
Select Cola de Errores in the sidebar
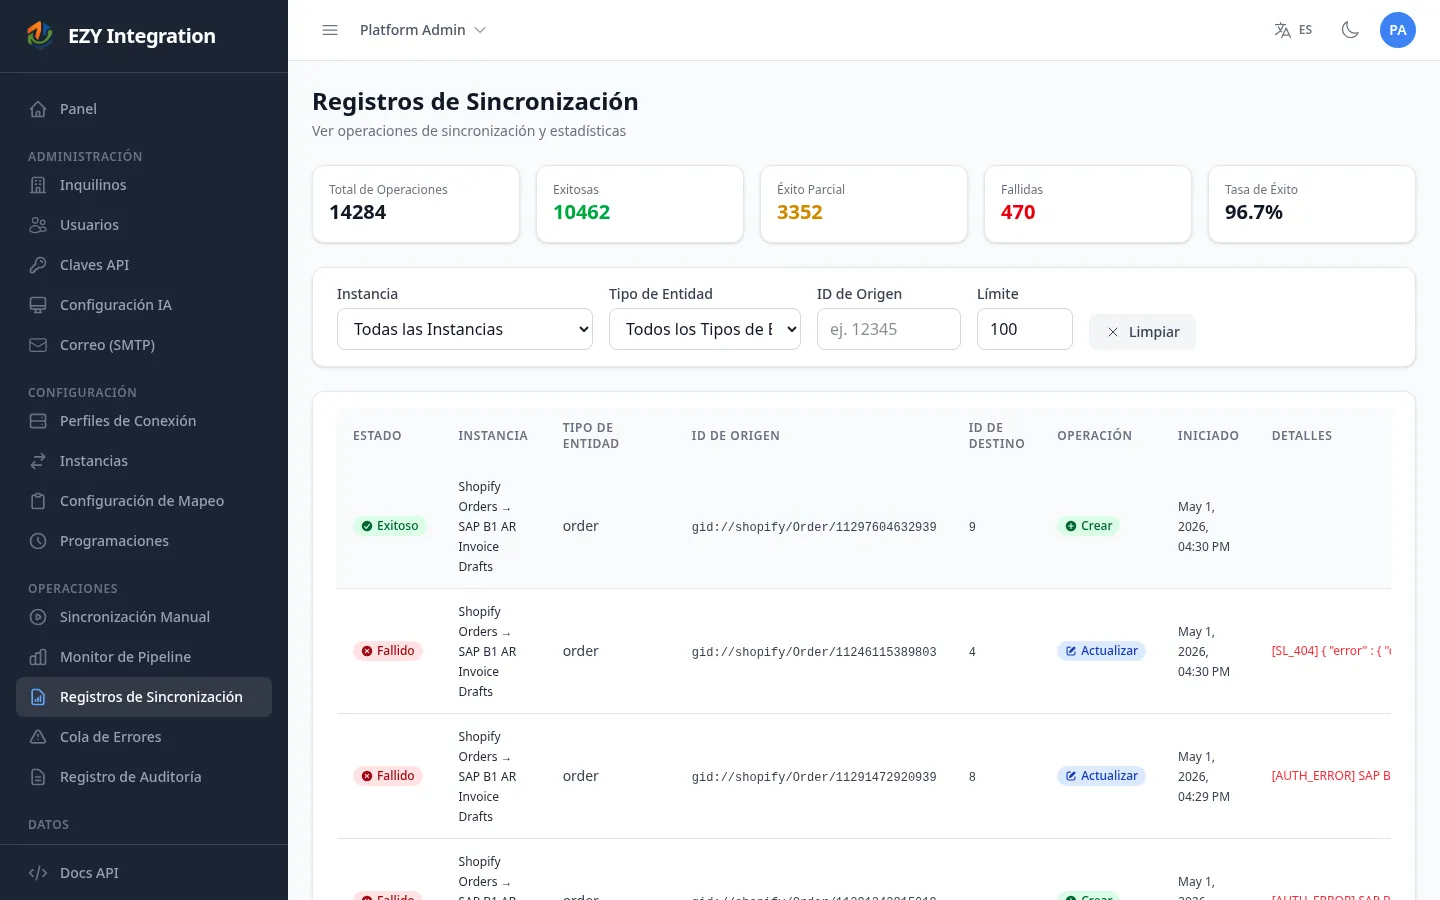pos(144,737)
